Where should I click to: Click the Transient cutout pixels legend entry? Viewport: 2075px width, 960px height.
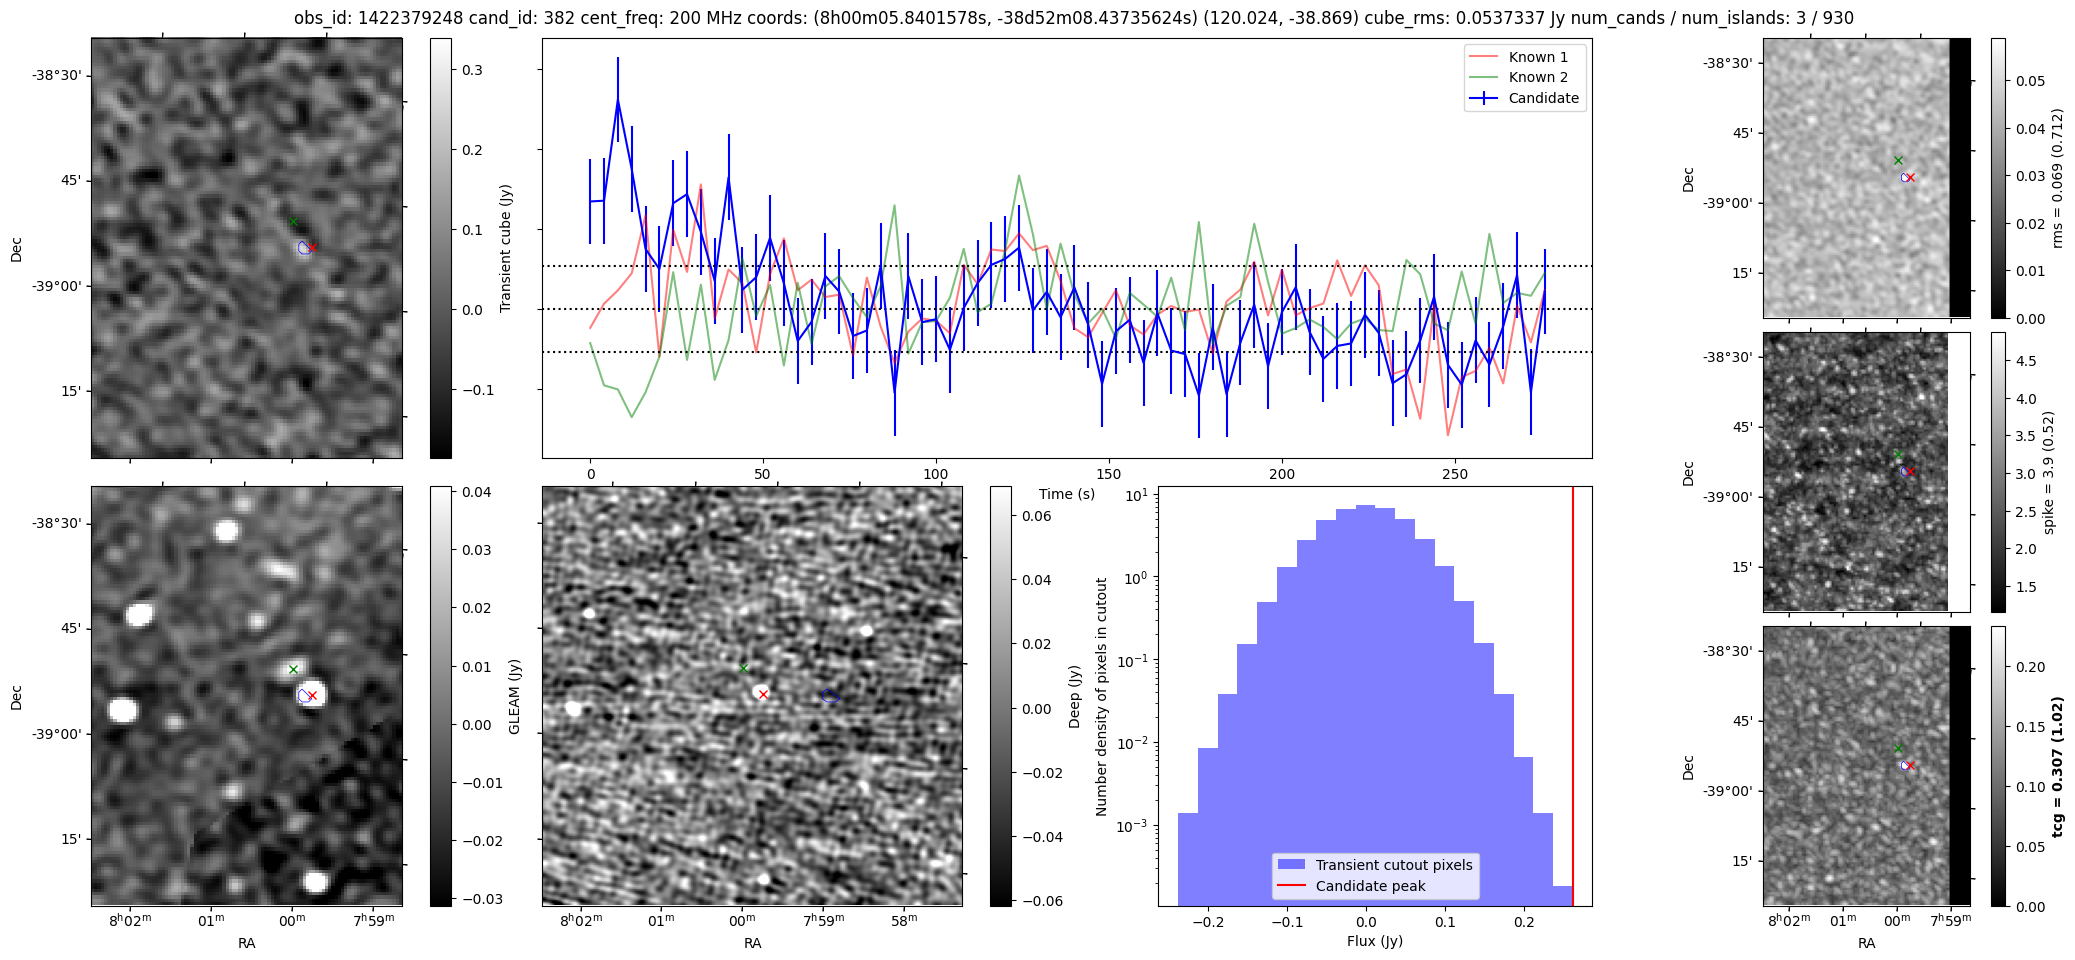1393,865
